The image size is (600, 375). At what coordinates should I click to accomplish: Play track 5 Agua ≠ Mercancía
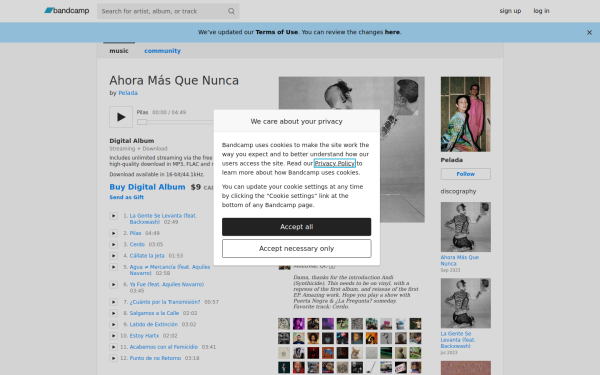pos(113,267)
